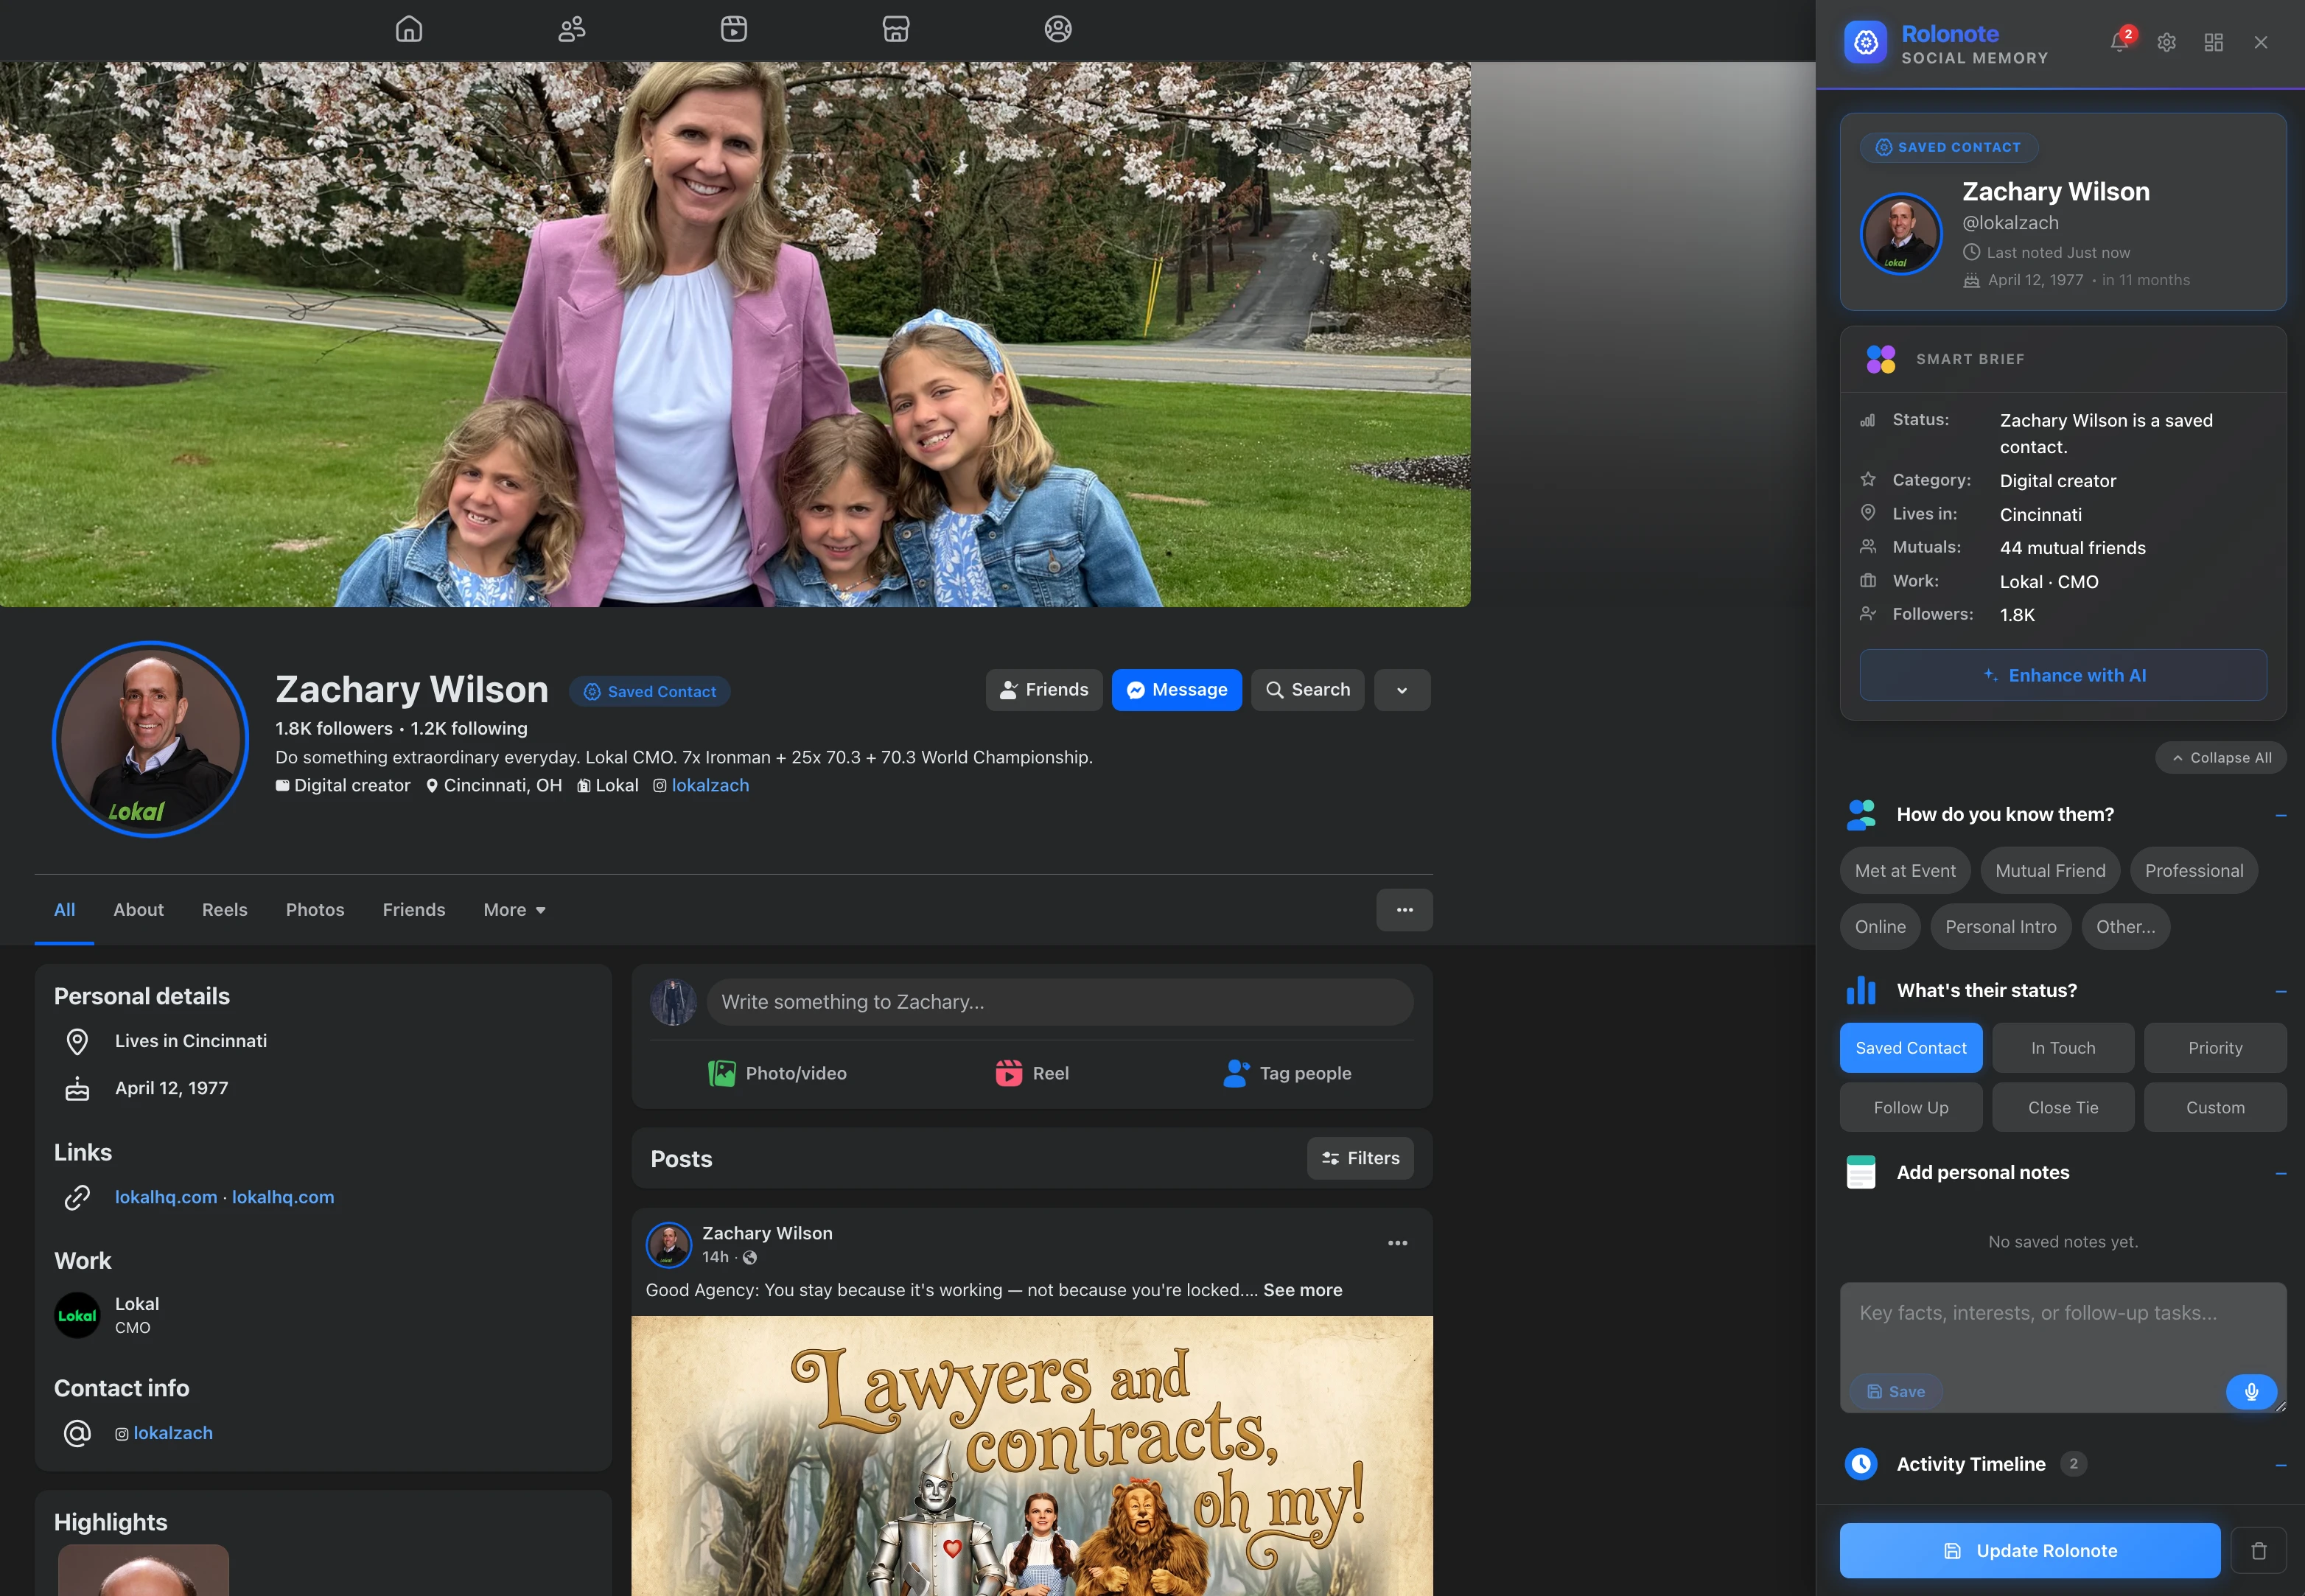Click Collapse All sections
Screen dimensions: 2305x1596
click(2221, 758)
